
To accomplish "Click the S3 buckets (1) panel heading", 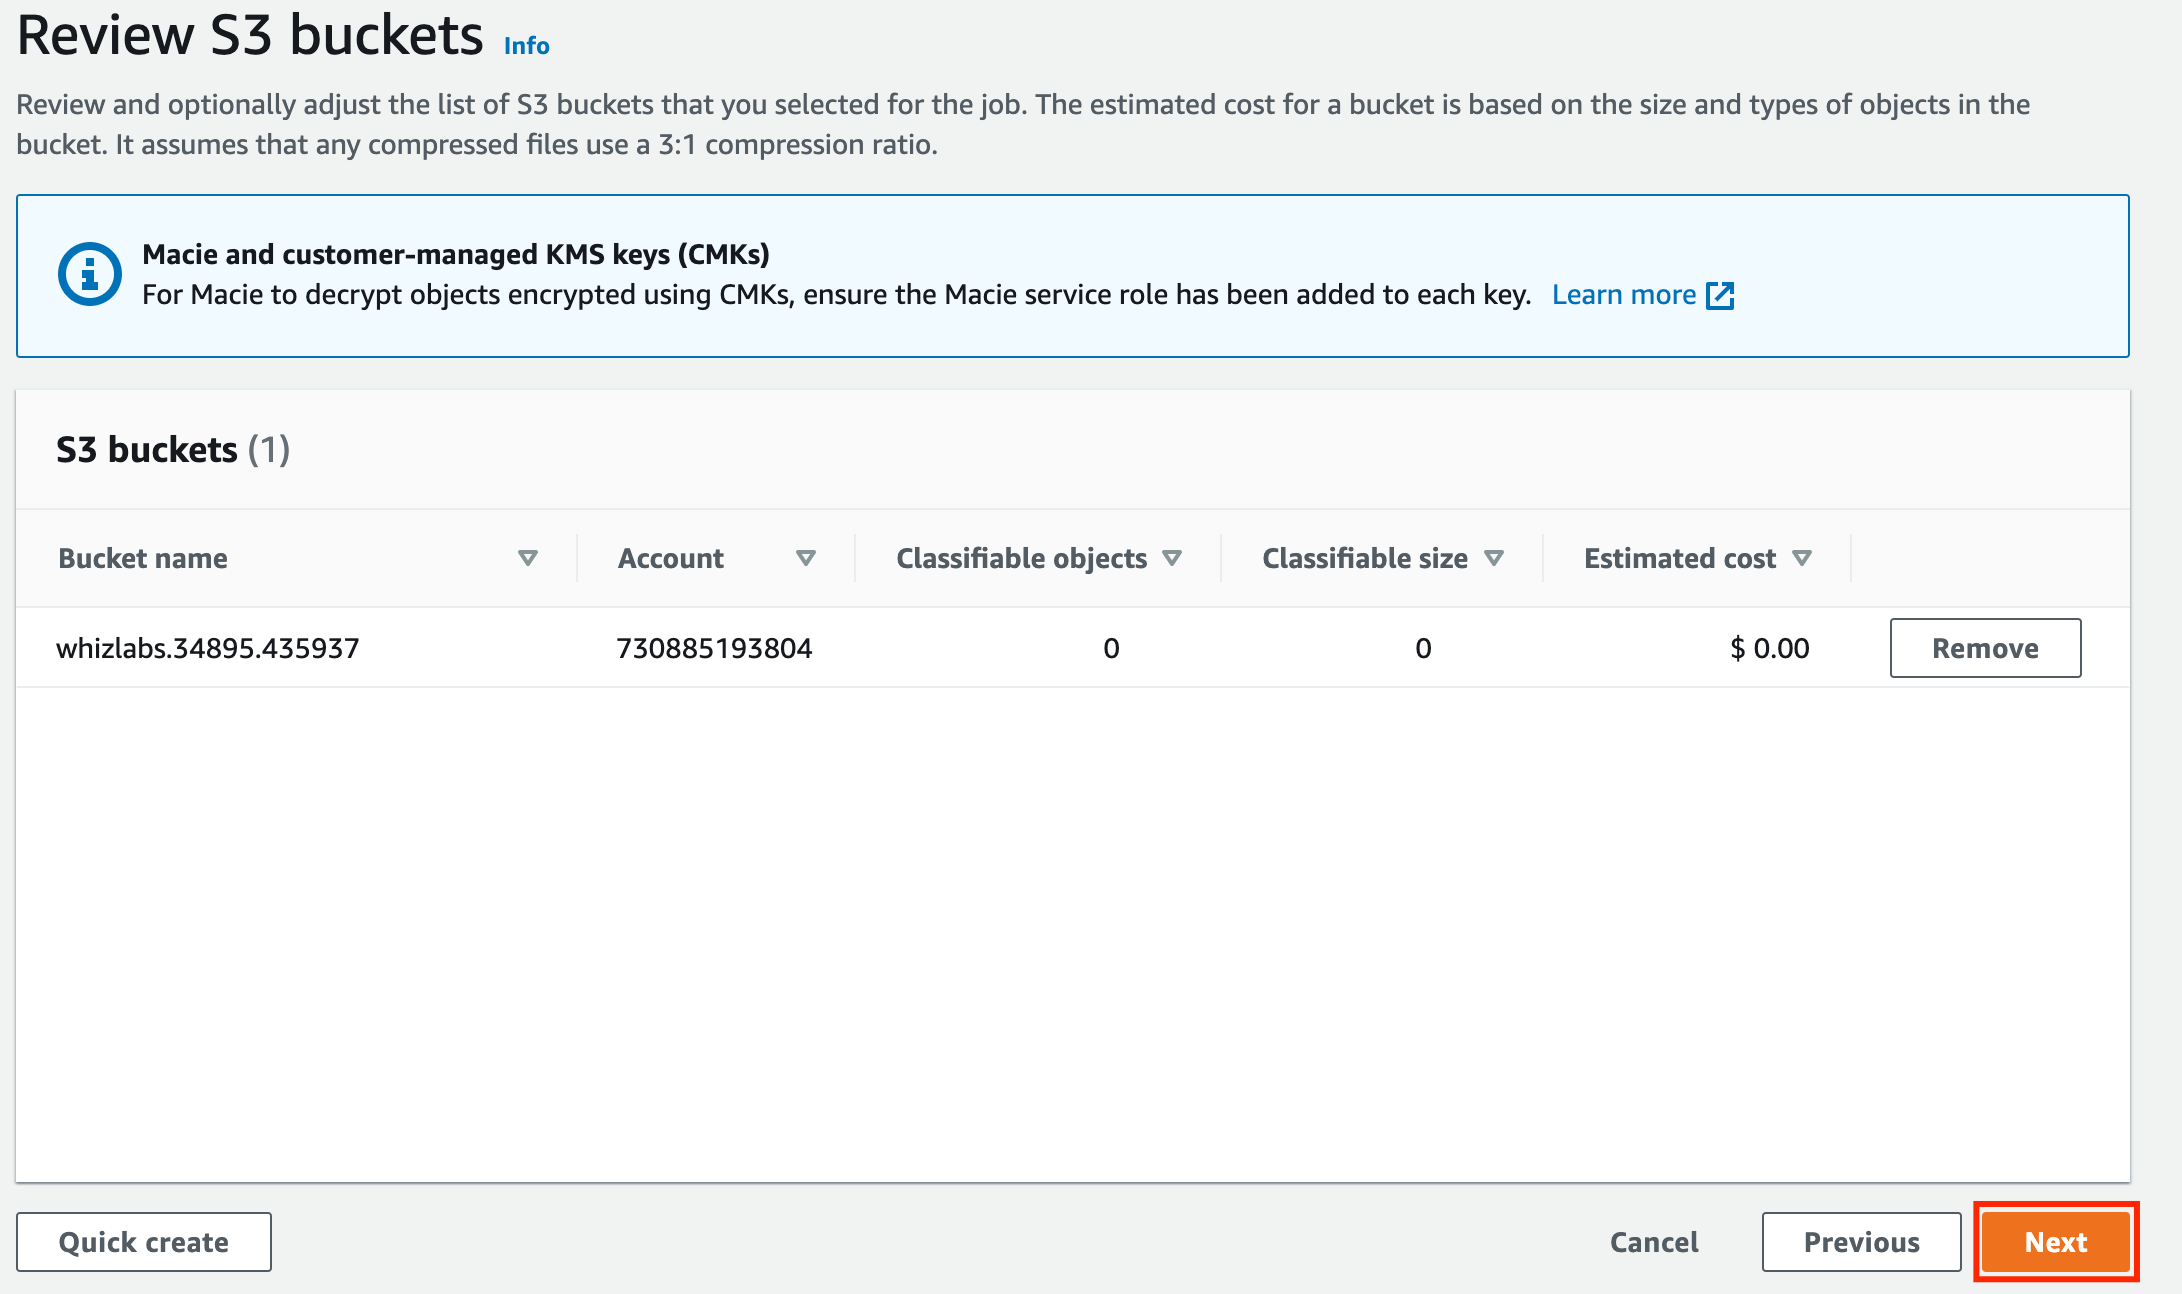I will 173,450.
